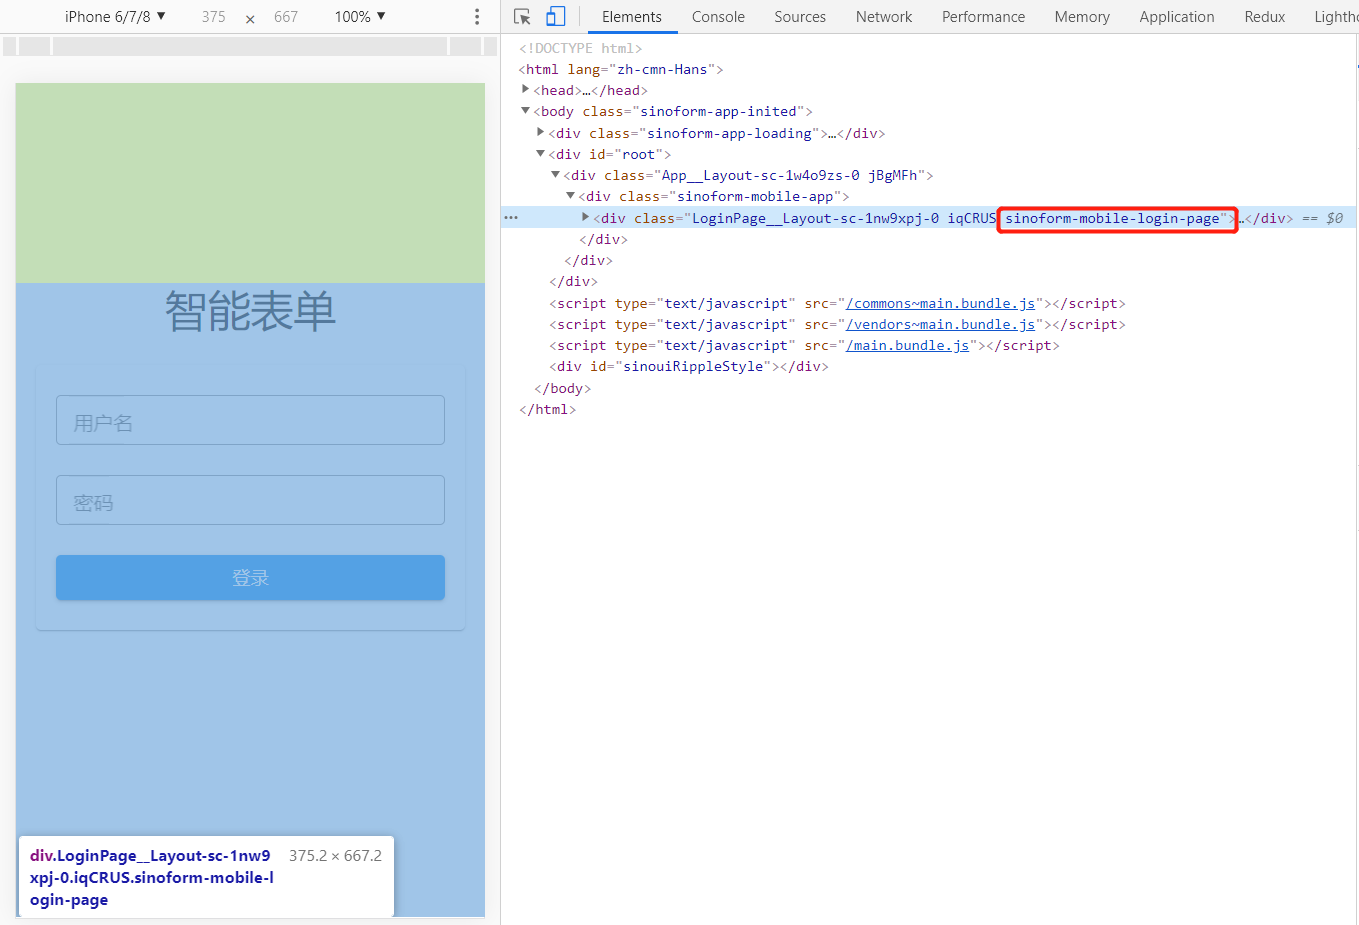Viewport: 1359px width, 925px height.
Task: Select the DOCTYPE html line
Action: coord(580,48)
